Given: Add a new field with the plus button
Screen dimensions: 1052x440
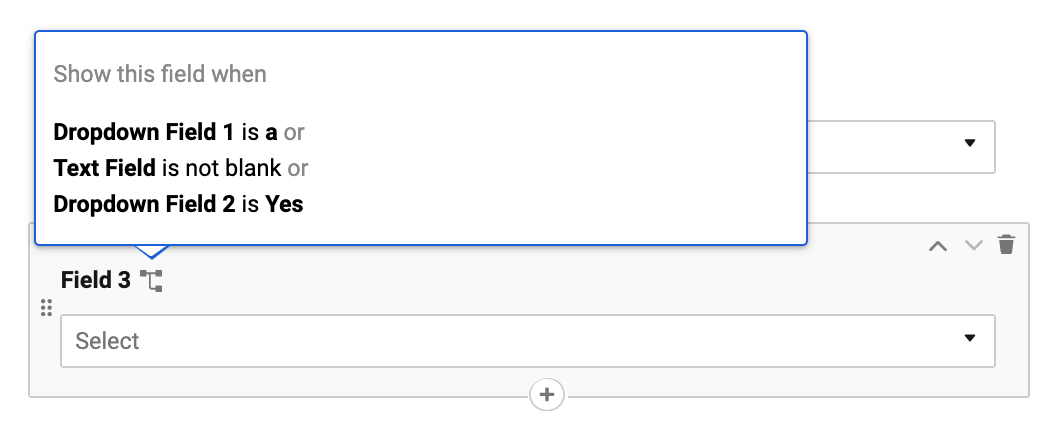Looking at the screenshot, I should coord(547,395).
